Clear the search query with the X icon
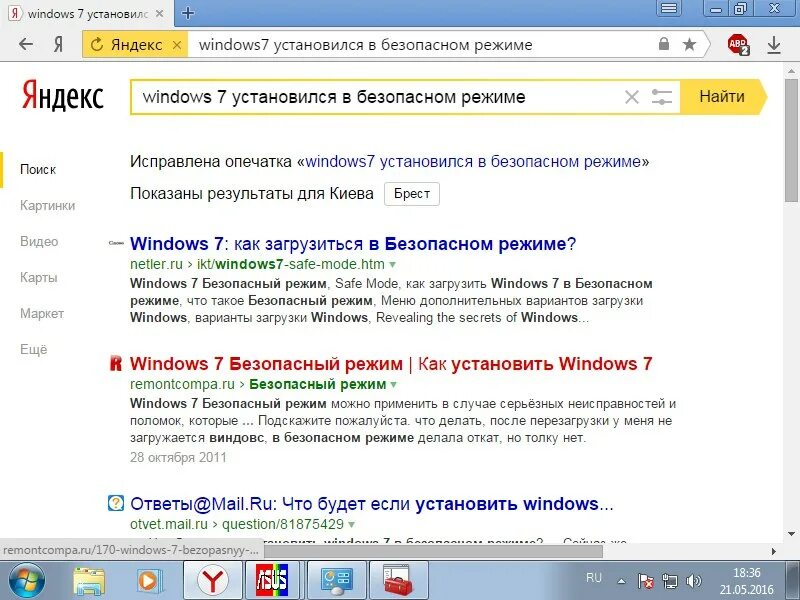 (x=632, y=97)
